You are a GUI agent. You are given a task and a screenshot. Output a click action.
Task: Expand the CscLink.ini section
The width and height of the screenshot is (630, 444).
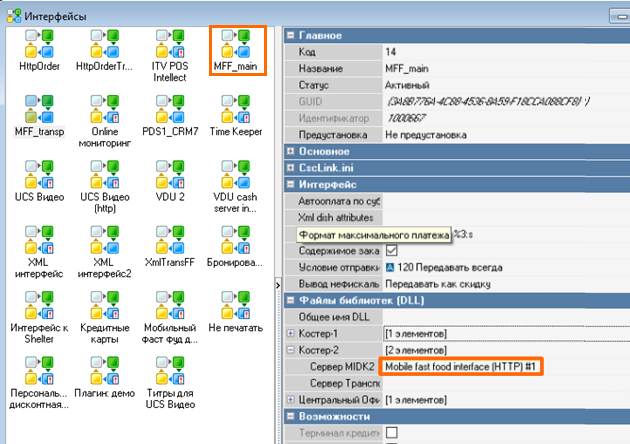click(291, 168)
